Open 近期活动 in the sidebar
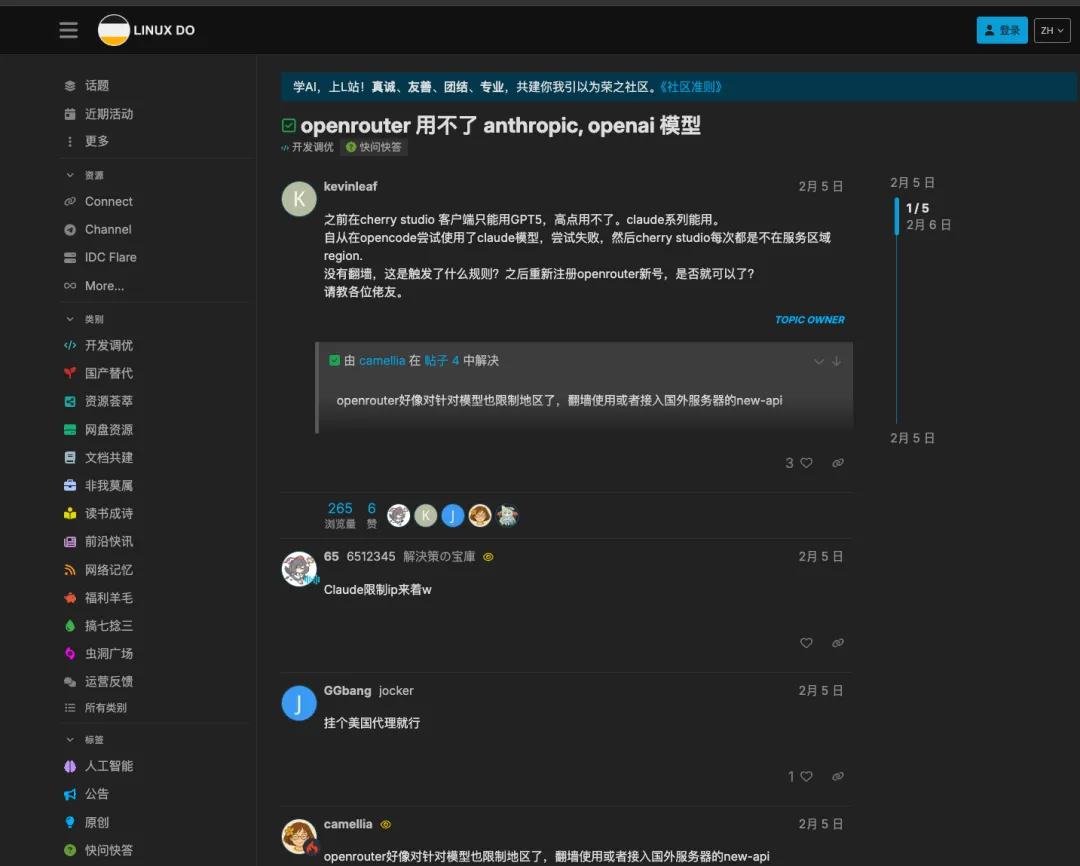 pyautogui.click(x=108, y=114)
